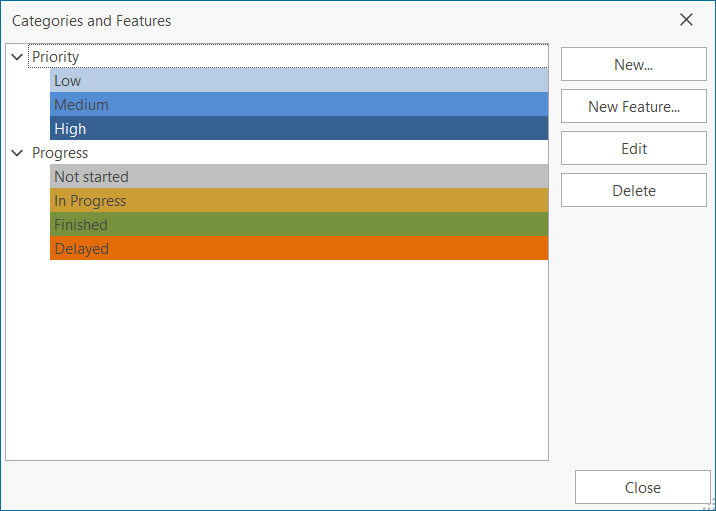Viewport: 716px width, 511px height.
Task: Select the Progress category label
Action: 60,153
